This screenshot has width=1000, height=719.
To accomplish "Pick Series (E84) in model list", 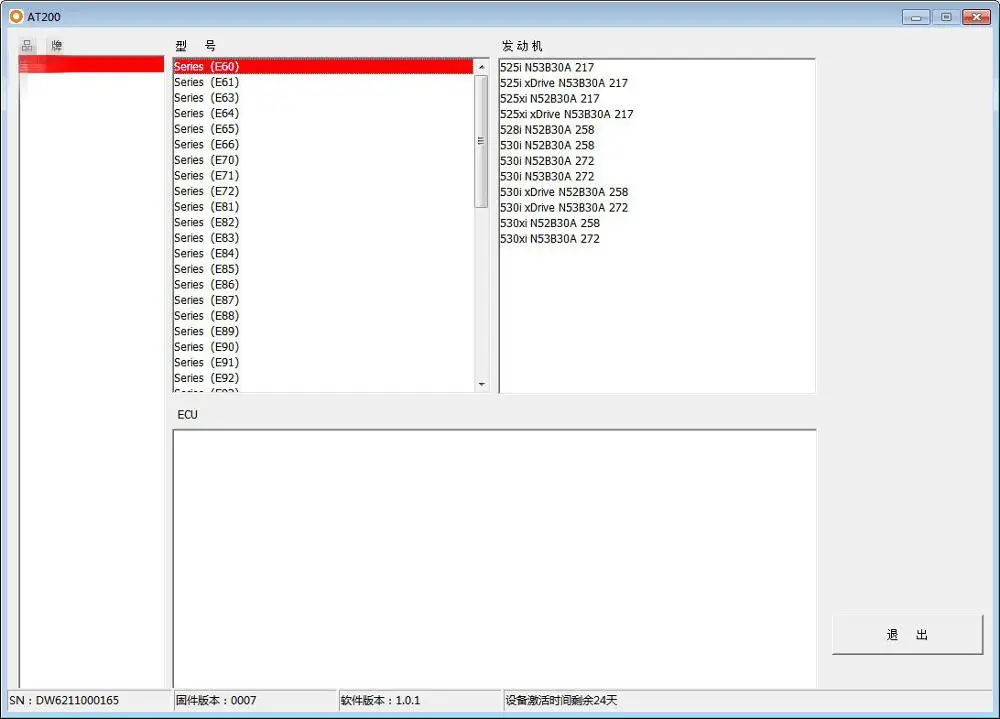I will (206, 253).
